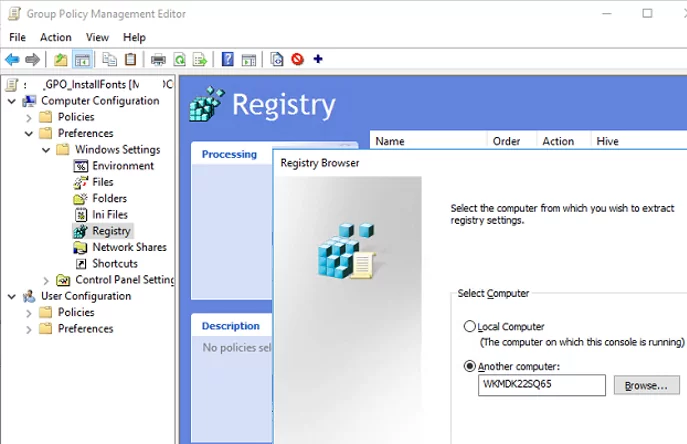687x444 pixels.
Task: Open the Action menu
Action: point(56,37)
